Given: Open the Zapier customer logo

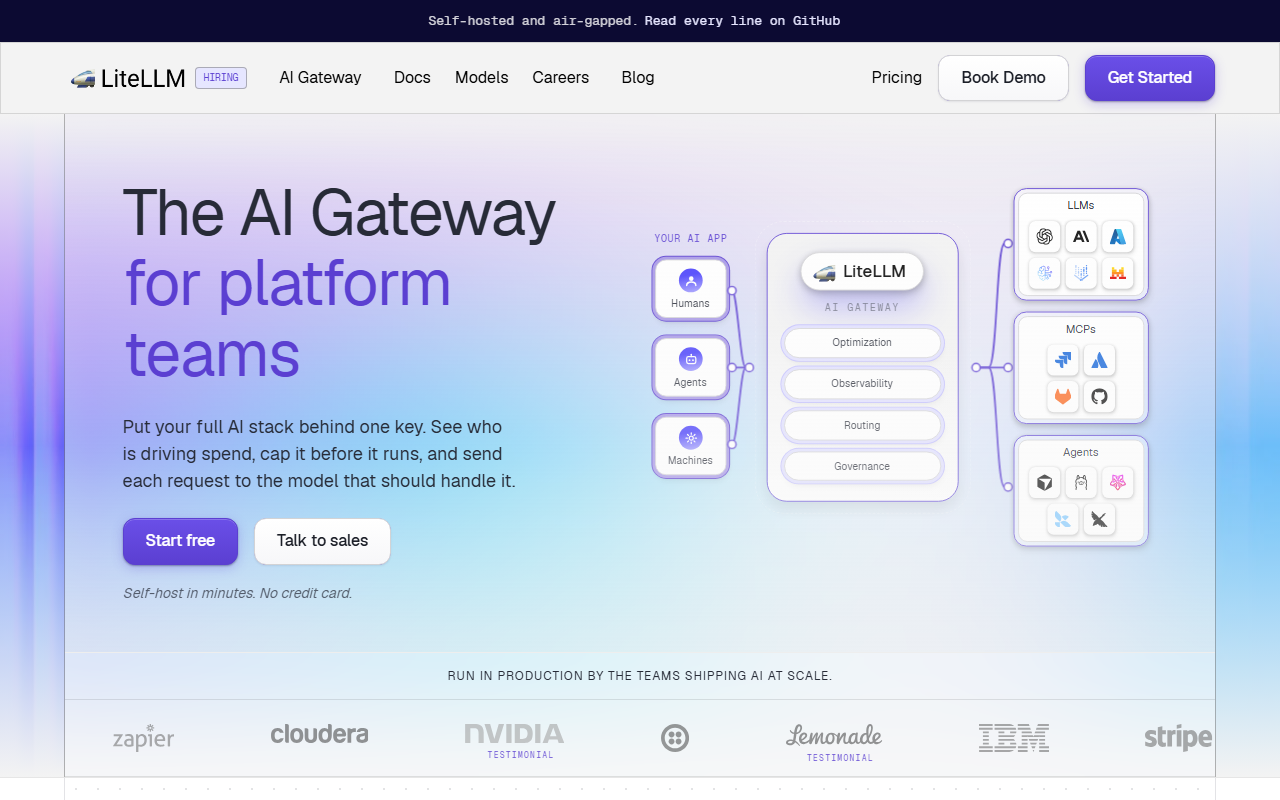Looking at the screenshot, I should pos(143,738).
